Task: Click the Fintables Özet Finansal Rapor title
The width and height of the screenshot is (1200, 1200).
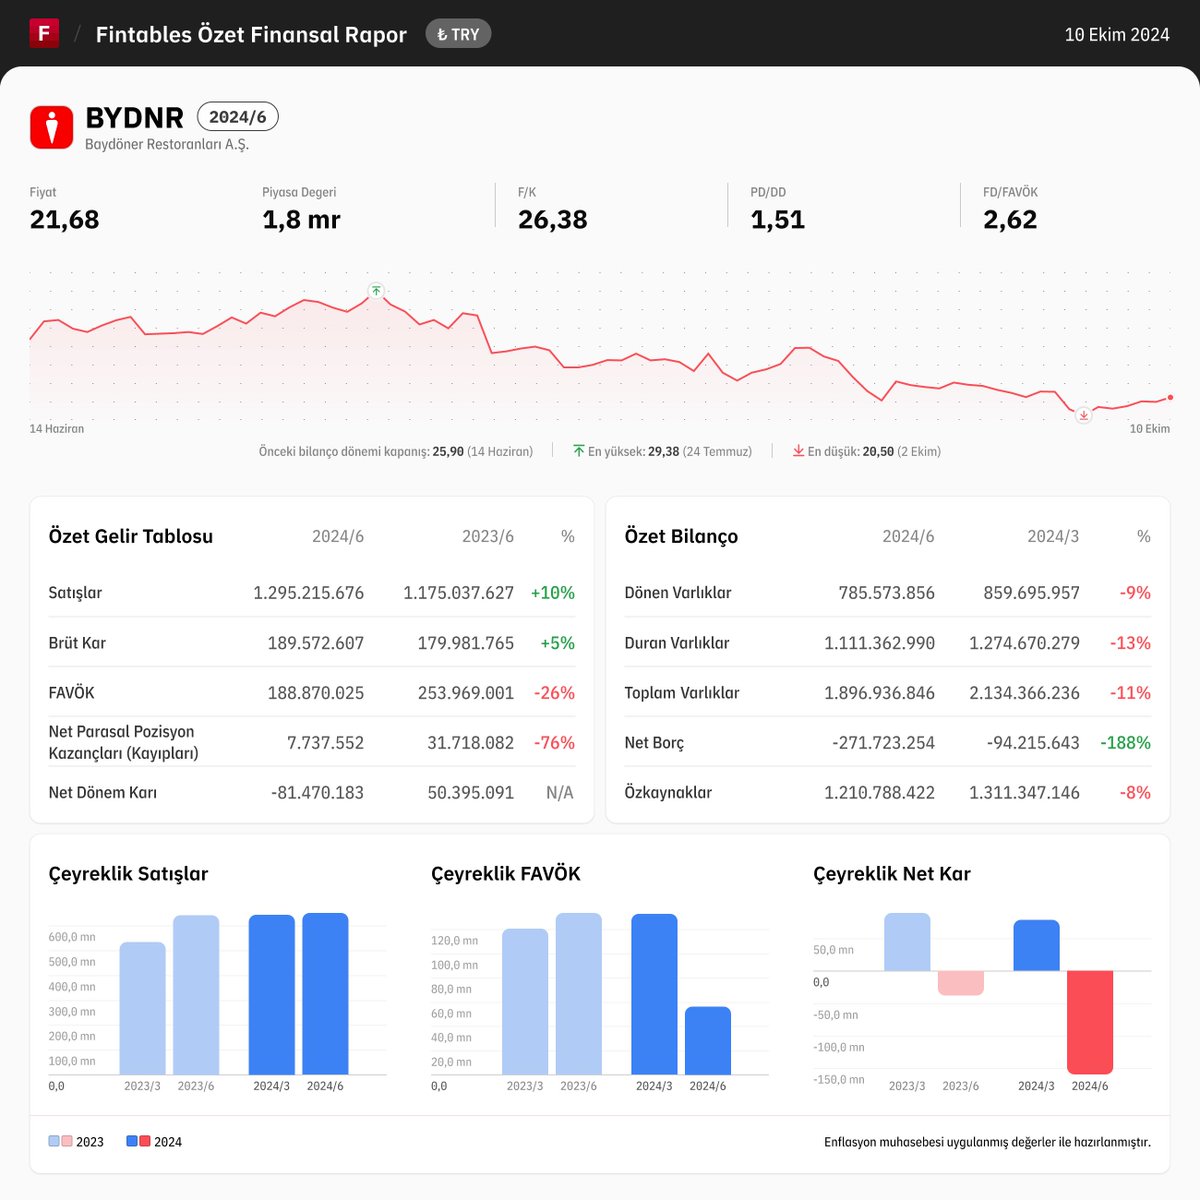Action: point(251,35)
